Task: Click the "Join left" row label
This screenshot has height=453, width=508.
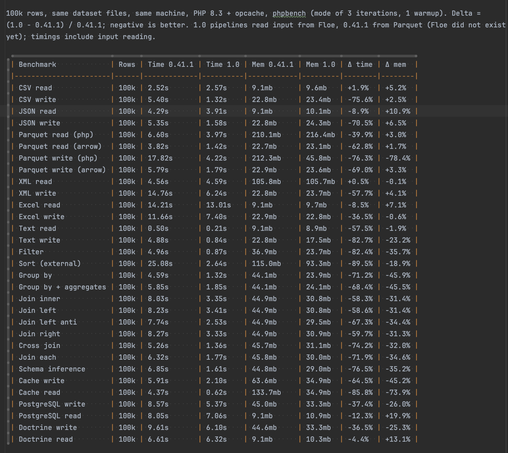Action: (x=37, y=310)
